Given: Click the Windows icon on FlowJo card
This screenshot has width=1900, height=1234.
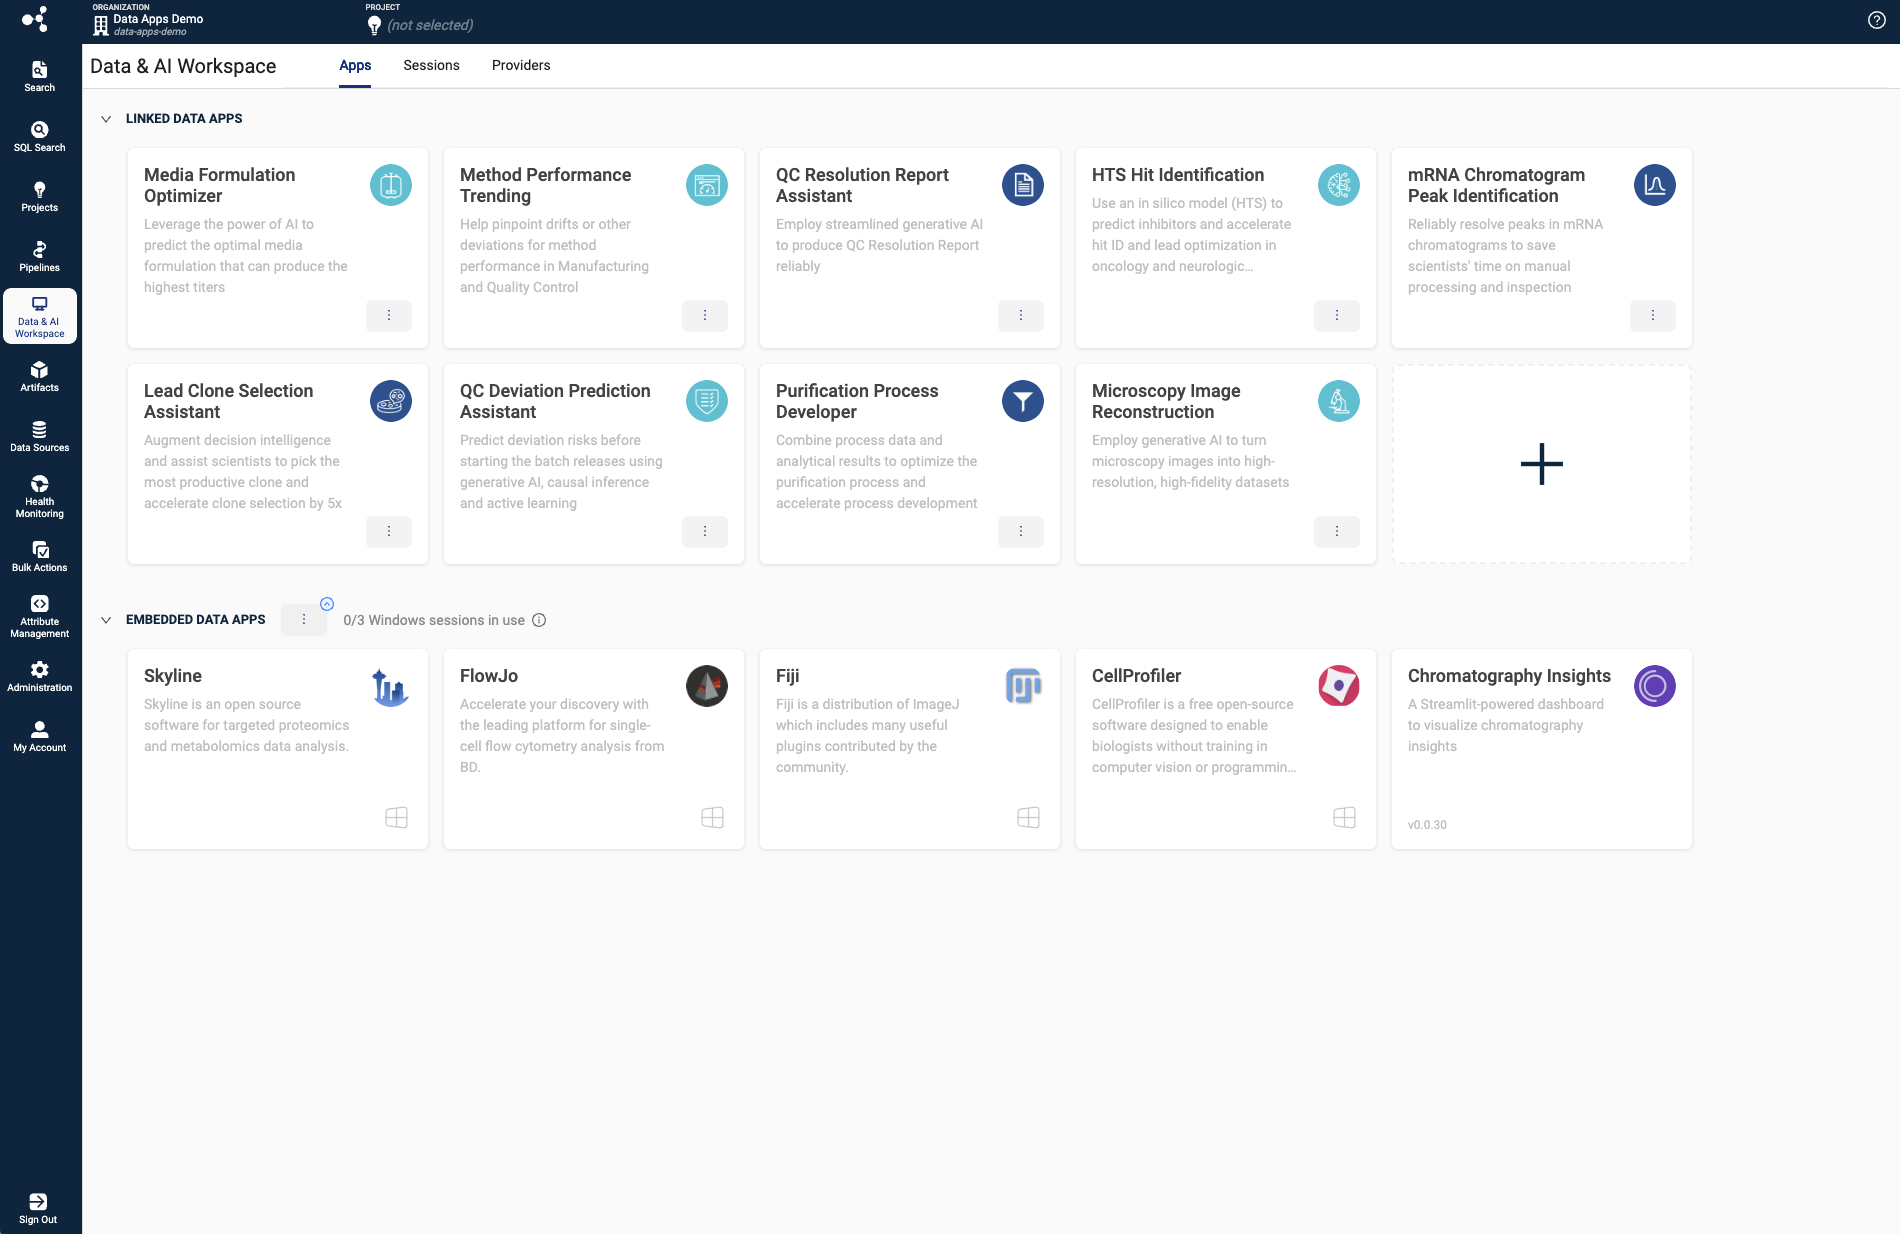Looking at the screenshot, I should click(x=713, y=818).
